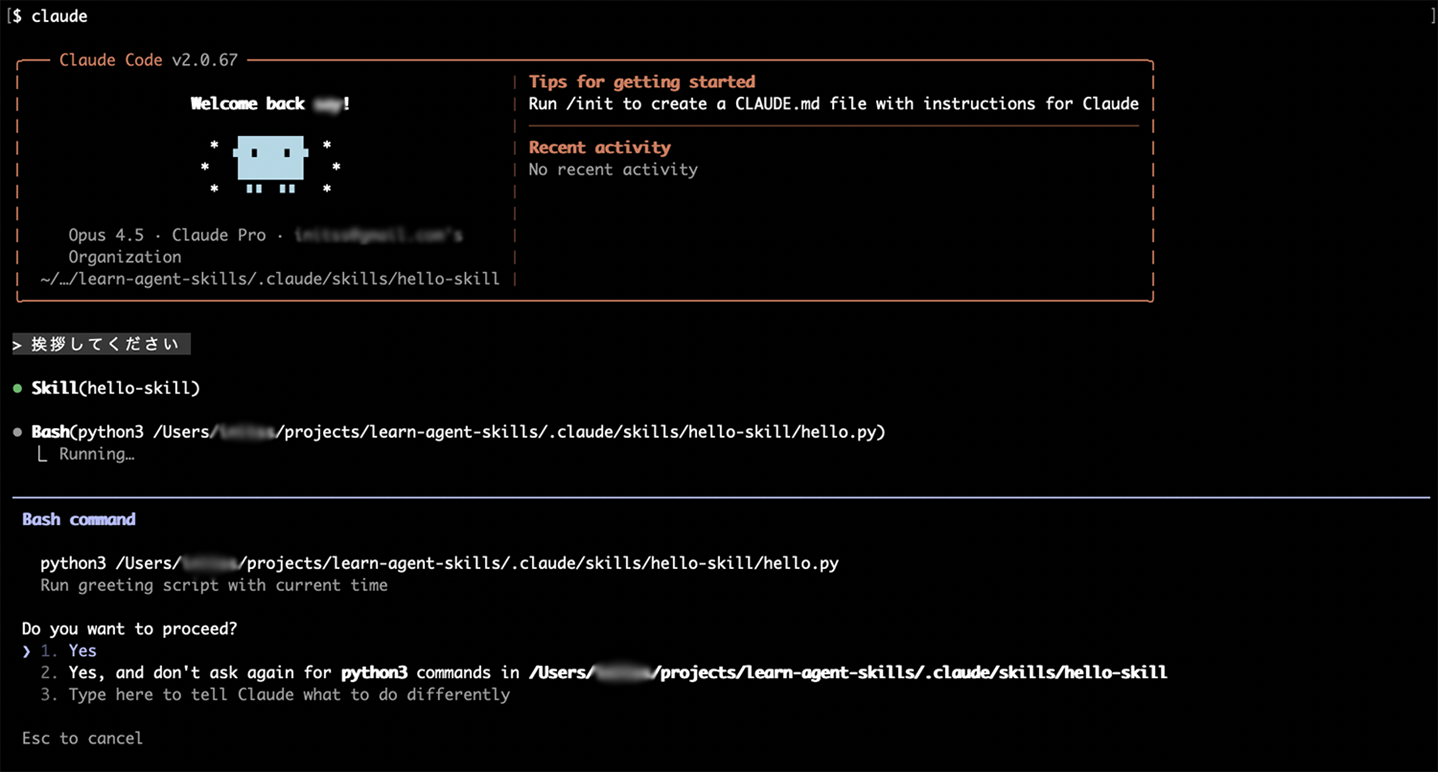This screenshot has width=1438, height=772.
Task: Click the Claude Code v2.0.67 header label
Action: tap(148, 60)
